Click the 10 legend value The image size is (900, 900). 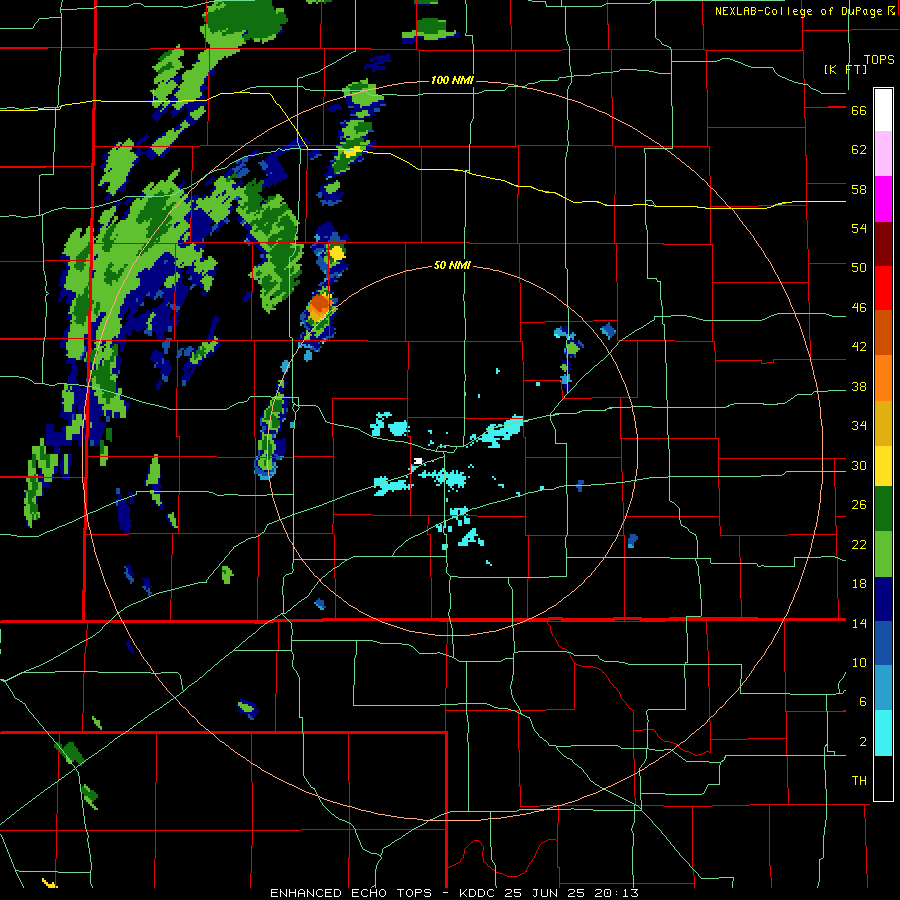pyautogui.click(x=859, y=663)
